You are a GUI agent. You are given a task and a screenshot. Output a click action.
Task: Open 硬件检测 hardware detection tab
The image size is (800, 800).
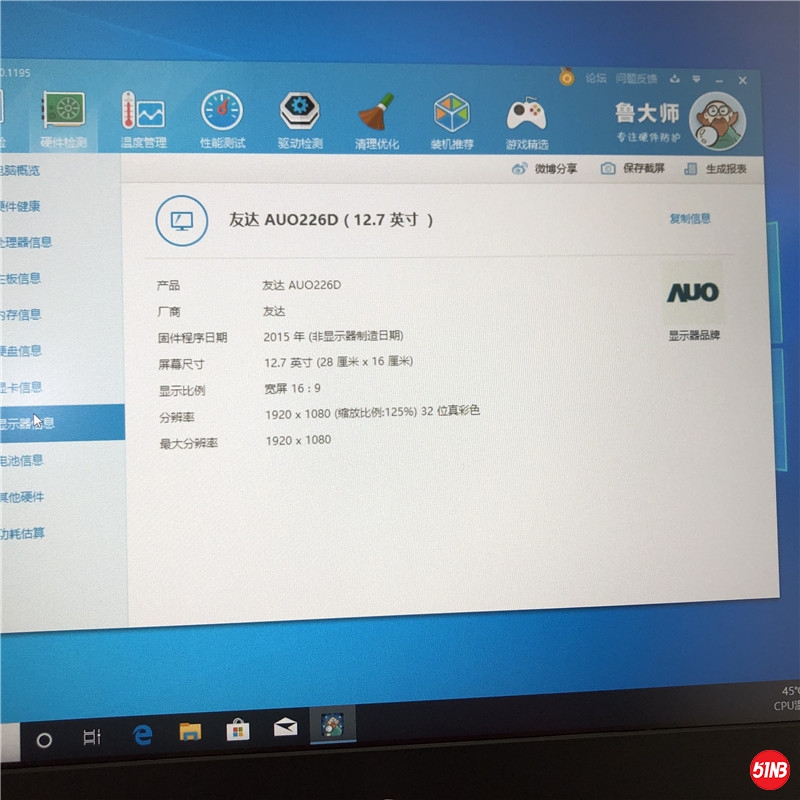pyautogui.click(x=63, y=120)
